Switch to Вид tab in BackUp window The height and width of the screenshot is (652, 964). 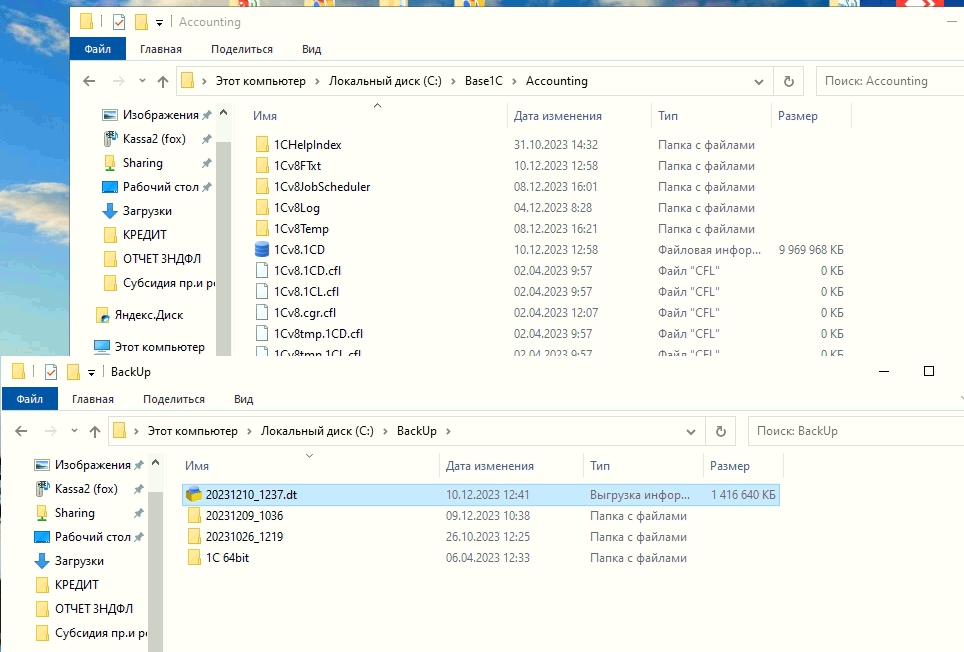tap(243, 399)
